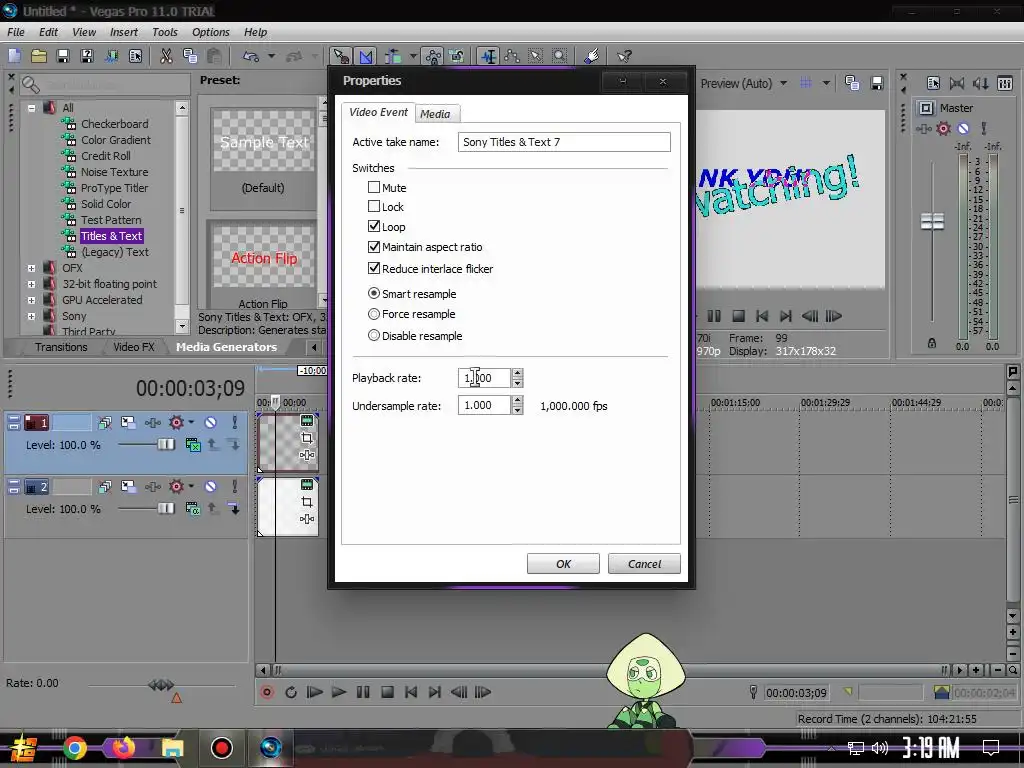The image size is (1024, 768).
Task: Collapse the All tree node
Action: [31, 108]
